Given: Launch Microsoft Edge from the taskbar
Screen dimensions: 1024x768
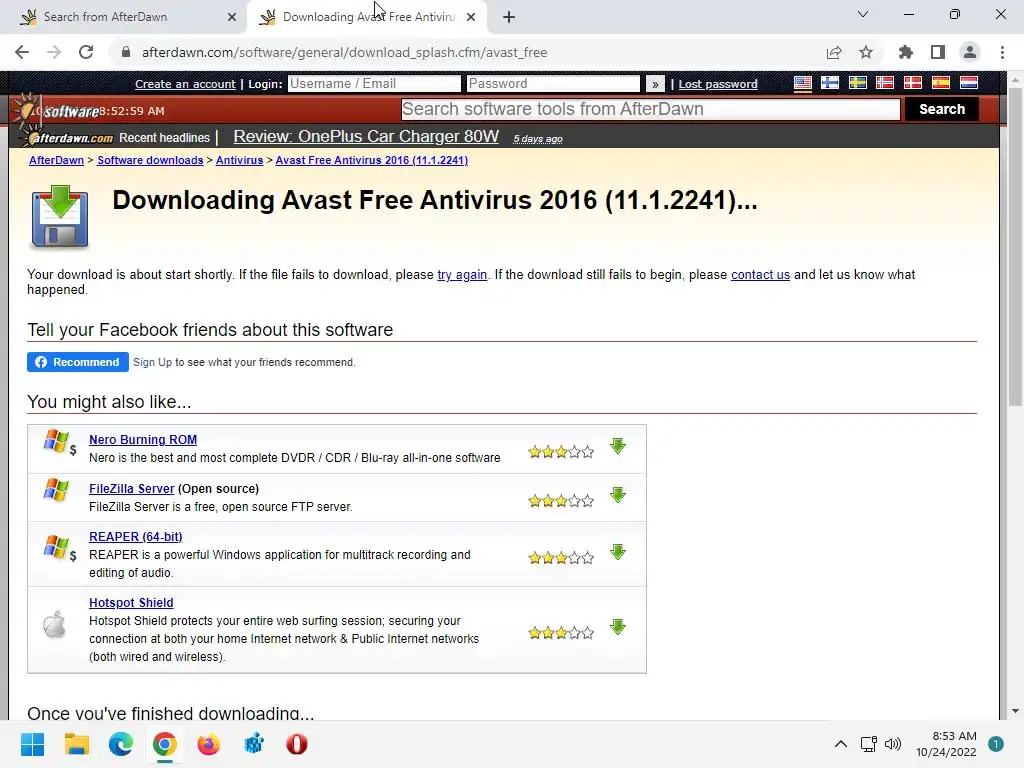Looking at the screenshot, I should click(121, 744).
